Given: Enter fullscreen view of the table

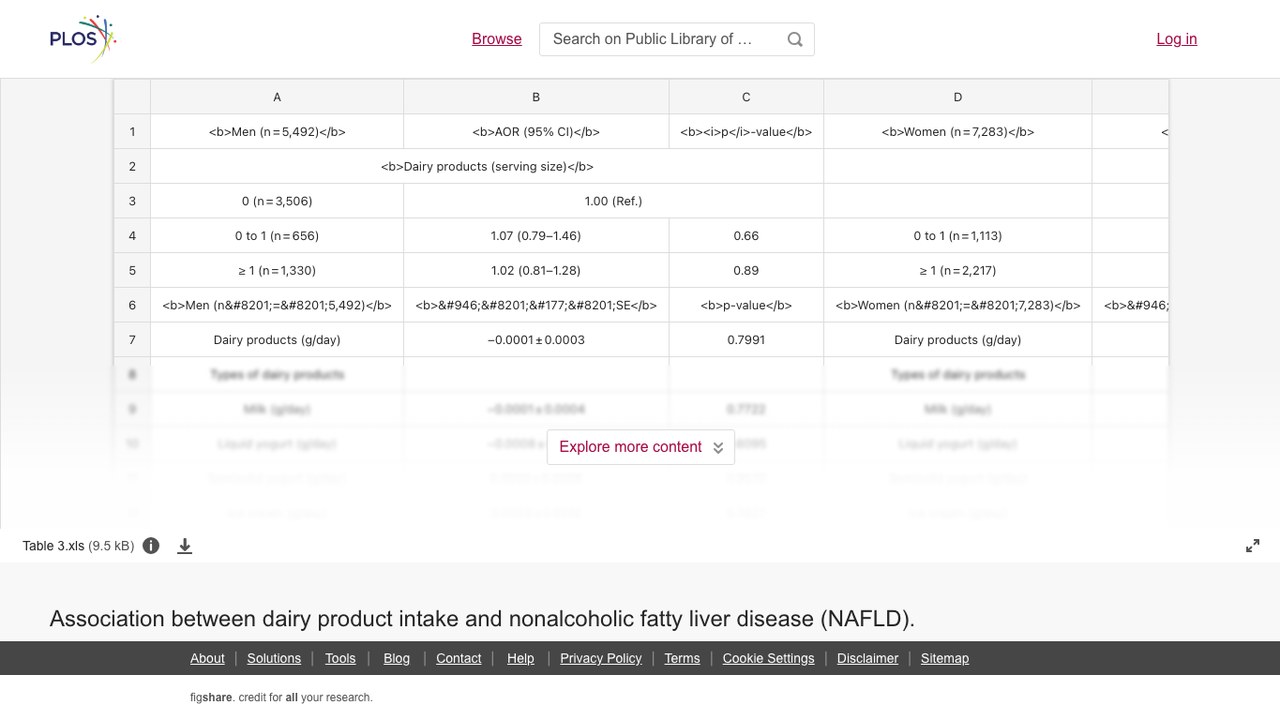Looking at the screenshot, I should [x=1253, y=546].
